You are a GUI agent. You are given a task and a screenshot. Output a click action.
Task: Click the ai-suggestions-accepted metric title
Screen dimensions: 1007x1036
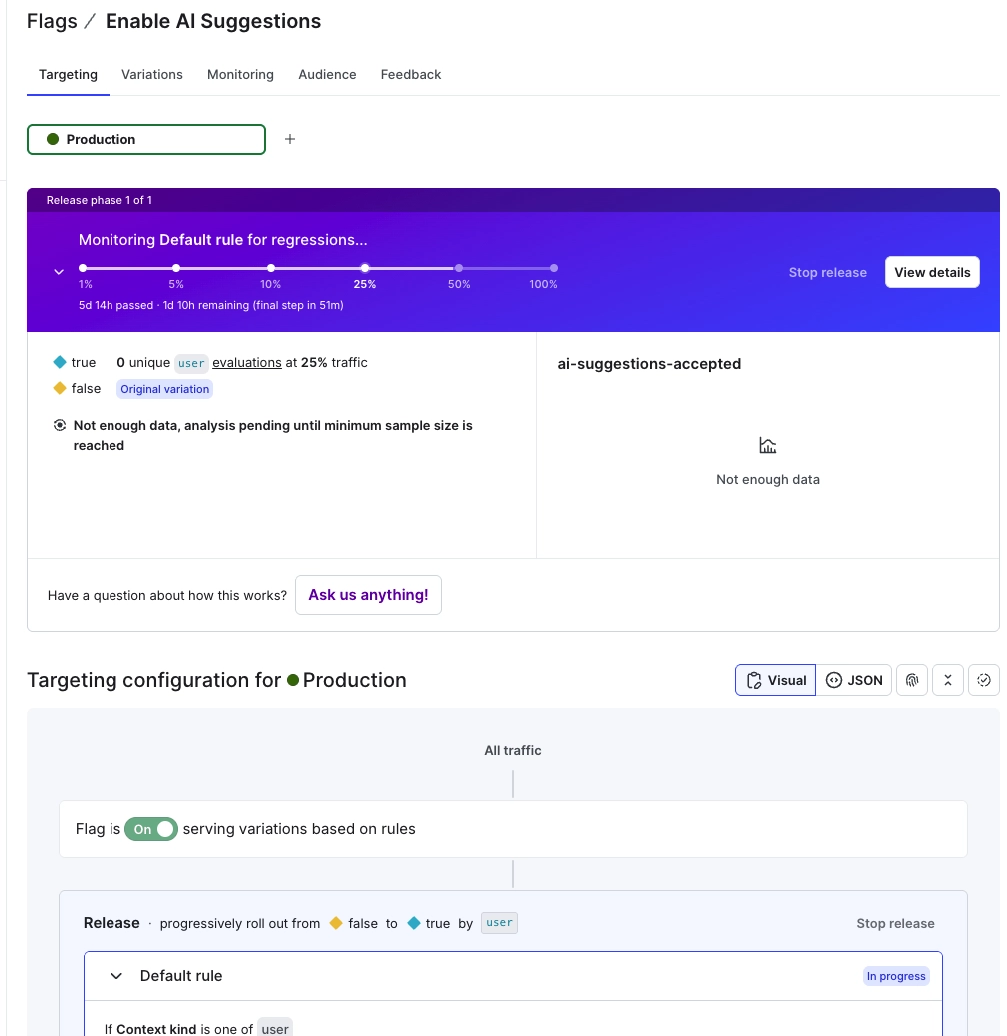click(649, 364)
